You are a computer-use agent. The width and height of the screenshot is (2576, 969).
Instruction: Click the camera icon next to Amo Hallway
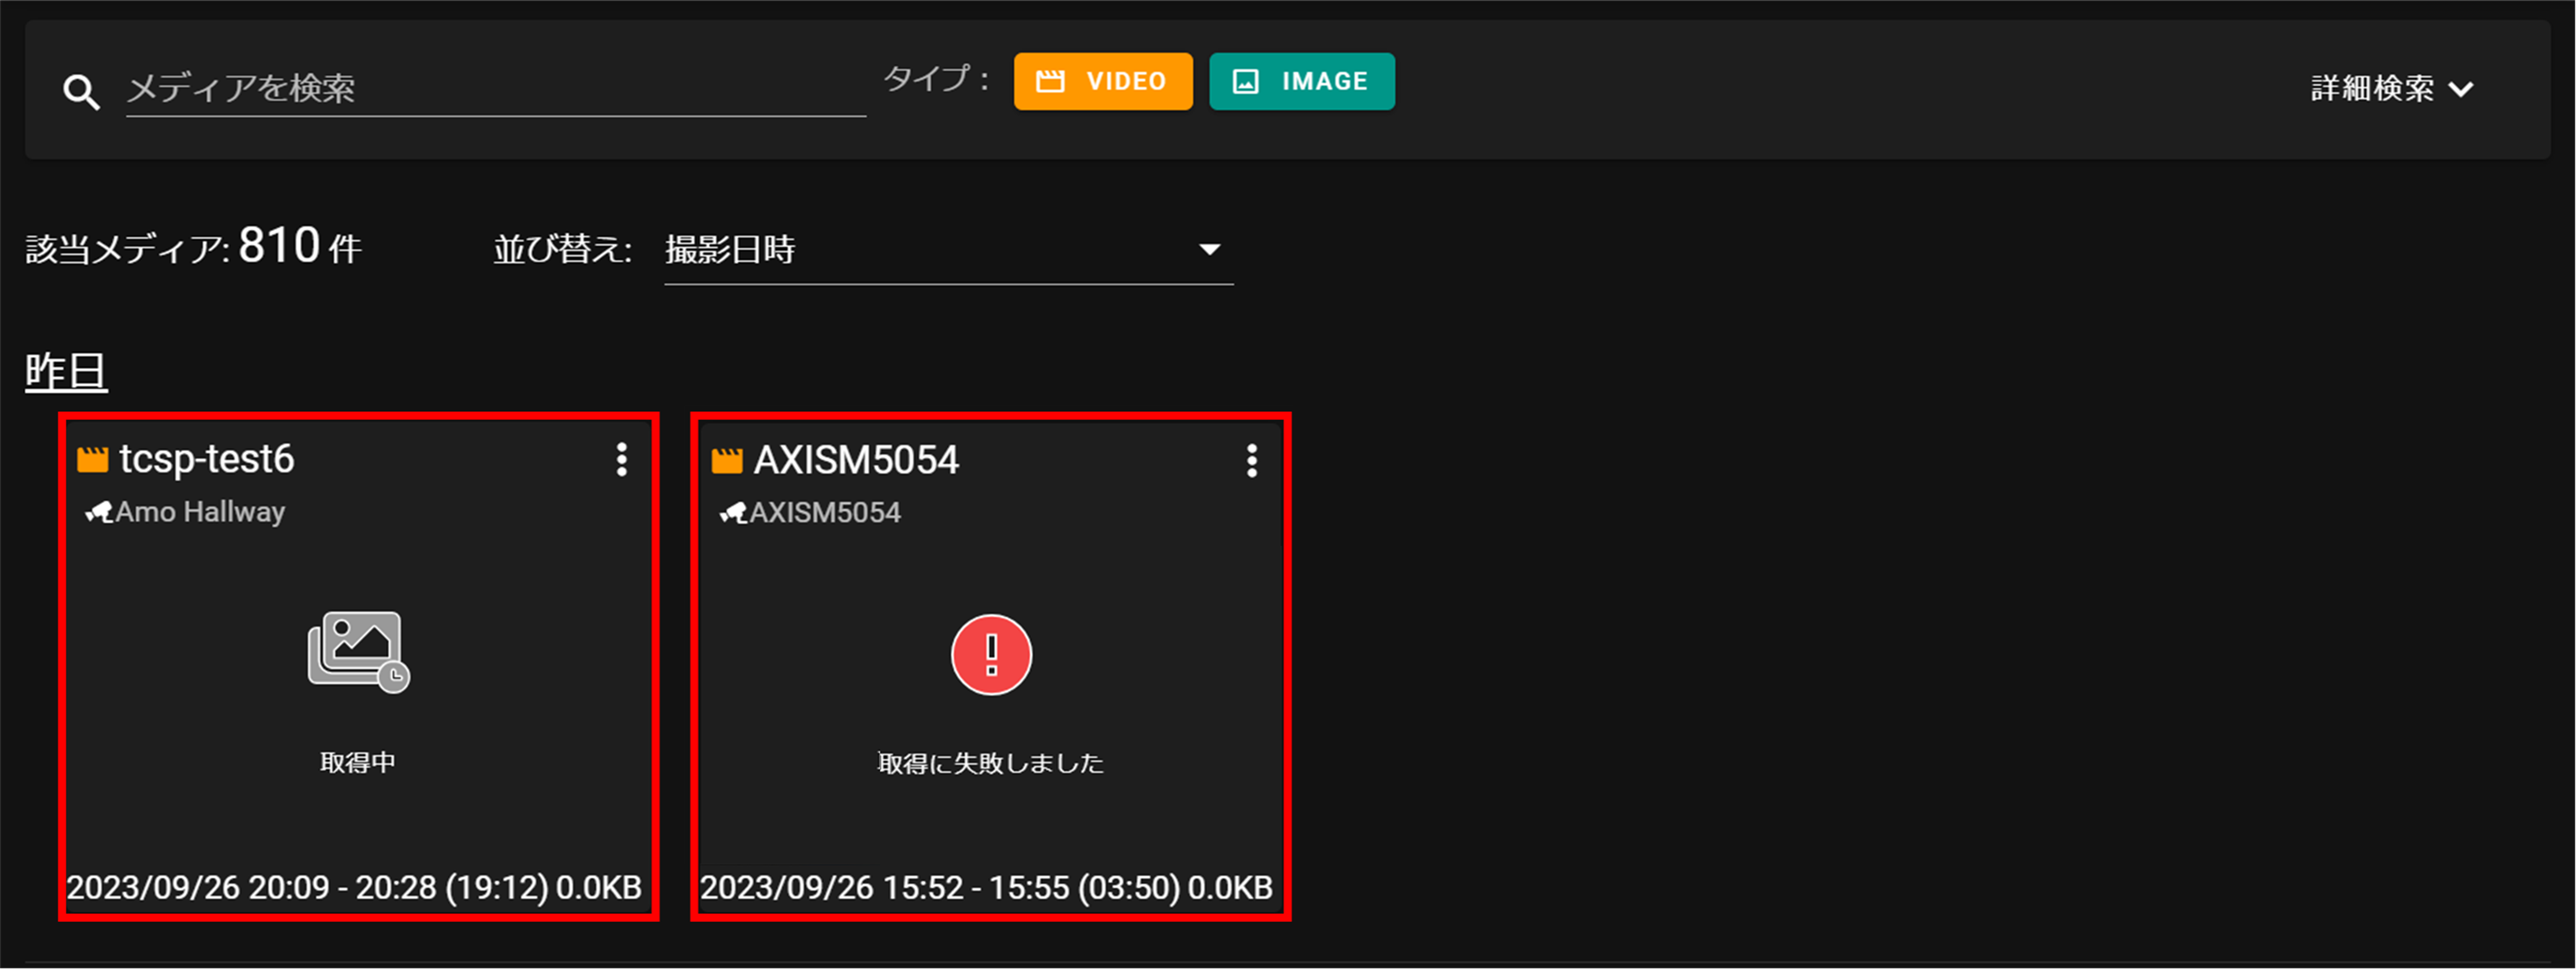click(99, 513)
